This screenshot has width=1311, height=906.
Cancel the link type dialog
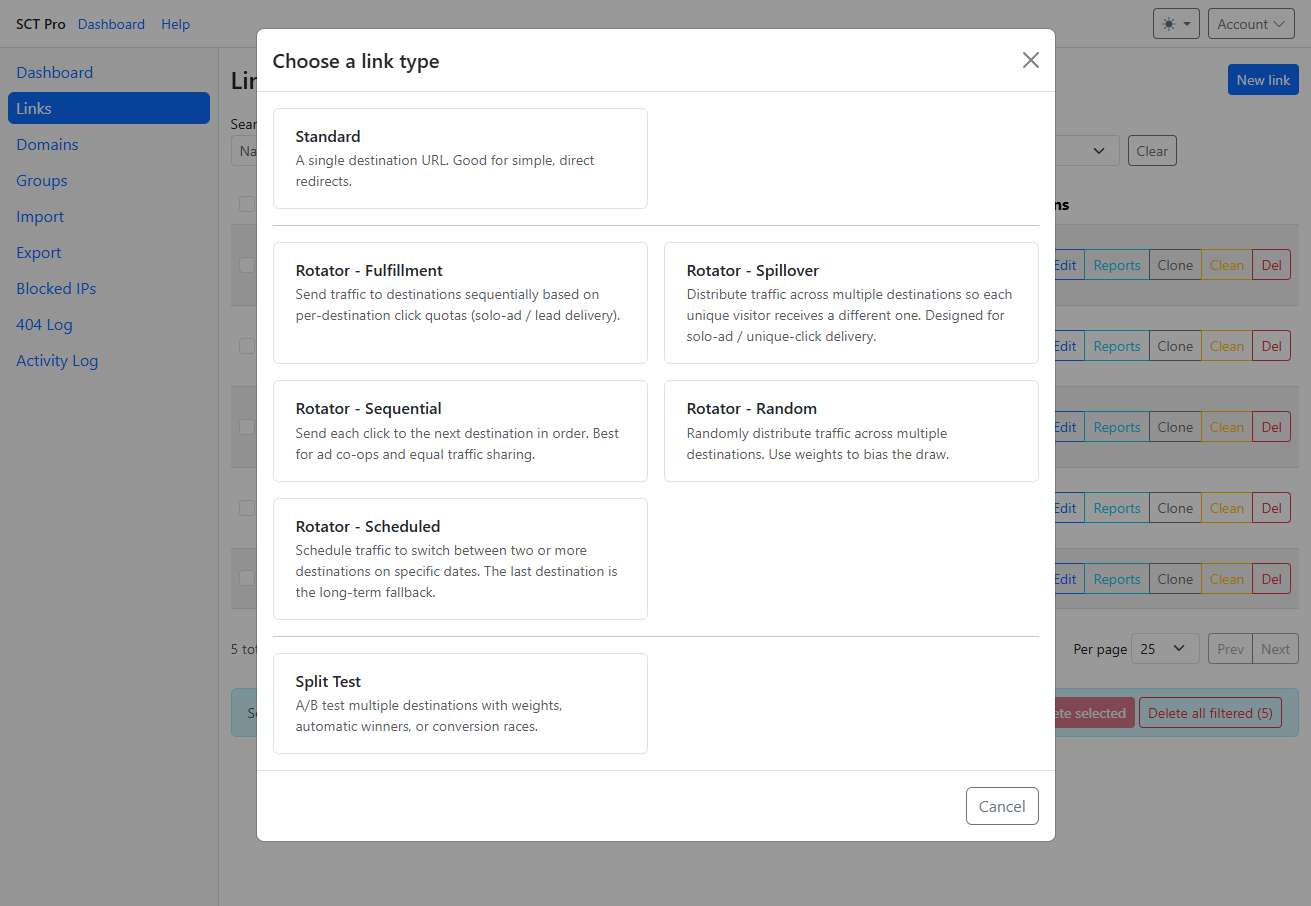(1002, 806)
